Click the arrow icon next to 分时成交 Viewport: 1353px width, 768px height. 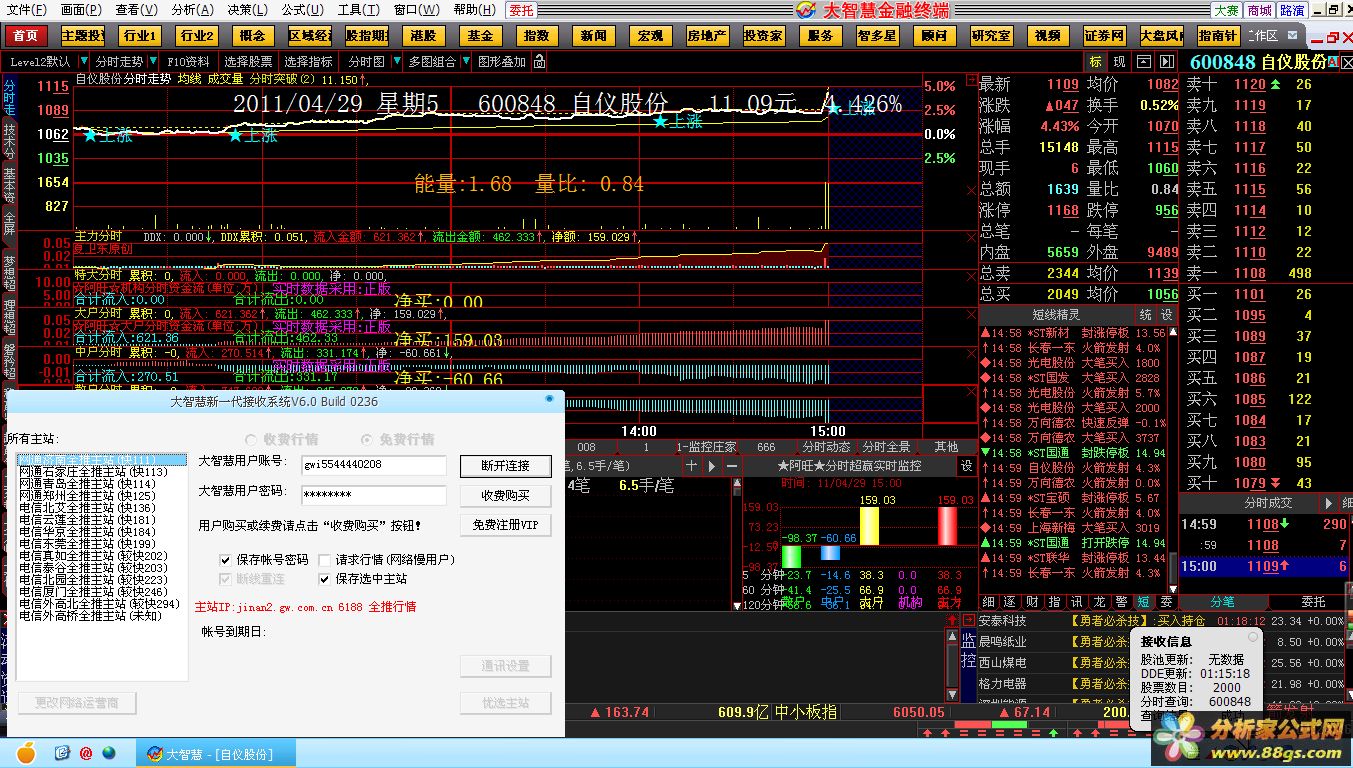click(1329, 503)
